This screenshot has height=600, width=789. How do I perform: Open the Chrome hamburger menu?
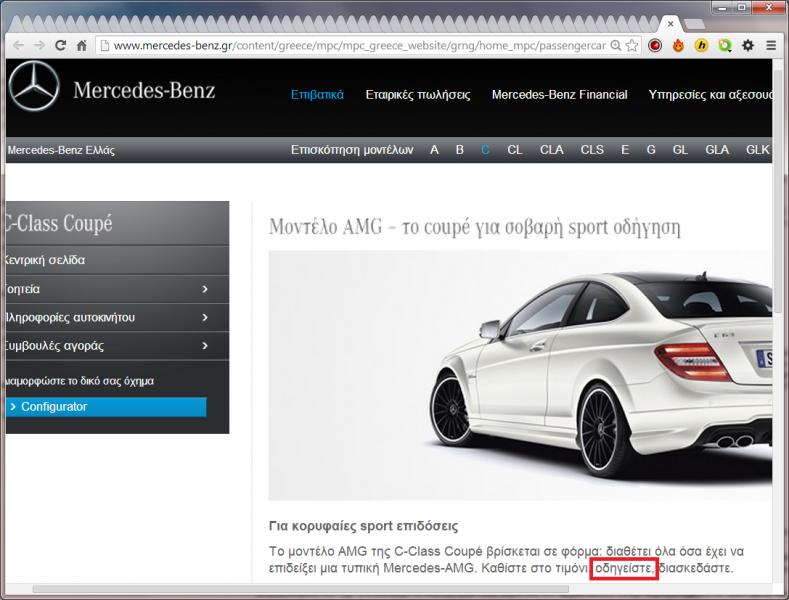click(771, 45)
